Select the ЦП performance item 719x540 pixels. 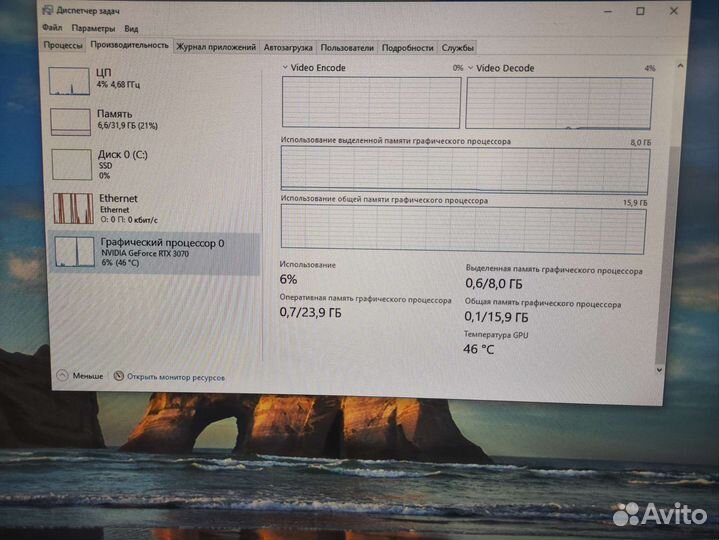click(x=154, y=80)
